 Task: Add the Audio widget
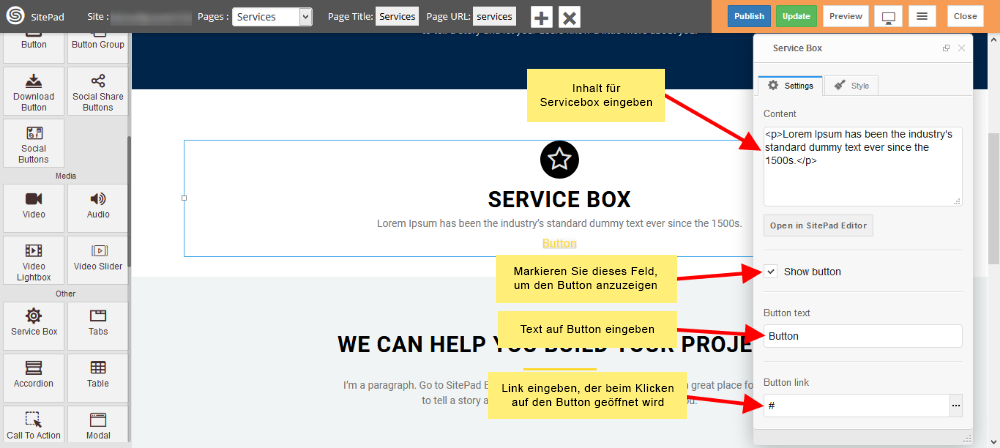98,208
